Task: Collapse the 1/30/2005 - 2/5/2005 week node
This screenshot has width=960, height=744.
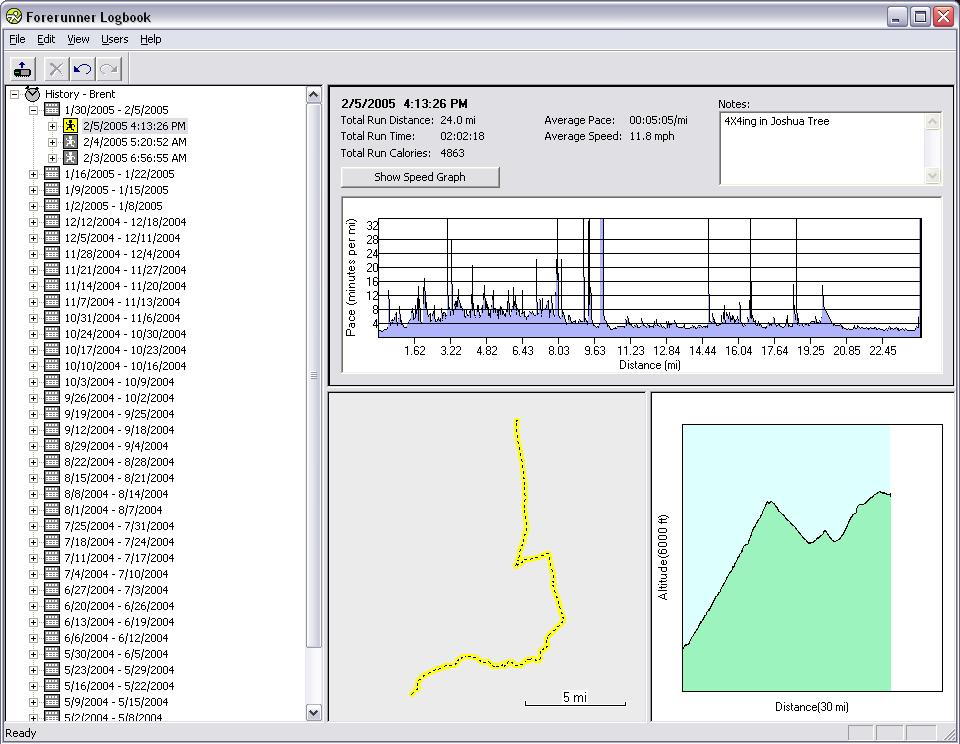Action: [34, 110]
